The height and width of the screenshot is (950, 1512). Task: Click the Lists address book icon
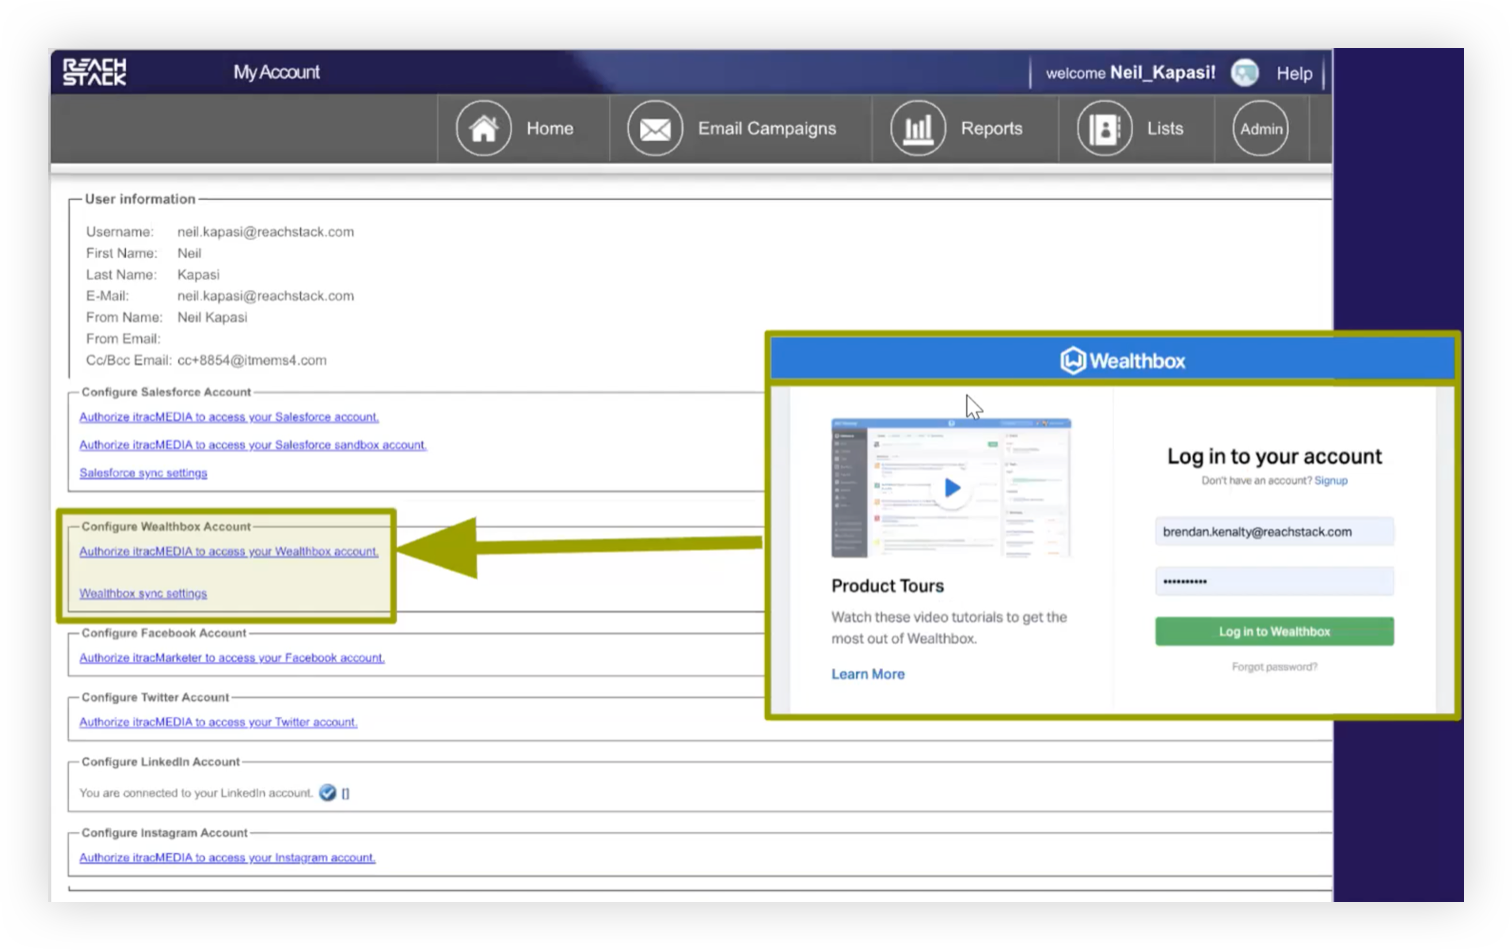tap(1104, 128)
